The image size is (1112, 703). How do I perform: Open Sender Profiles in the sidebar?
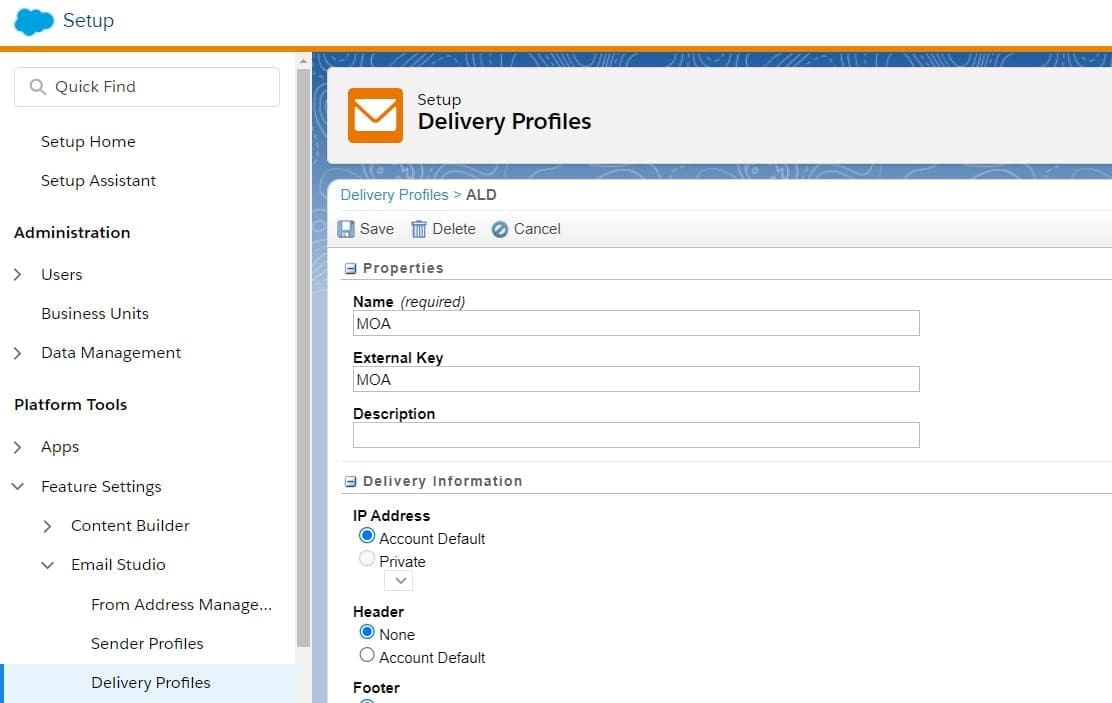[x=147, y=643]
